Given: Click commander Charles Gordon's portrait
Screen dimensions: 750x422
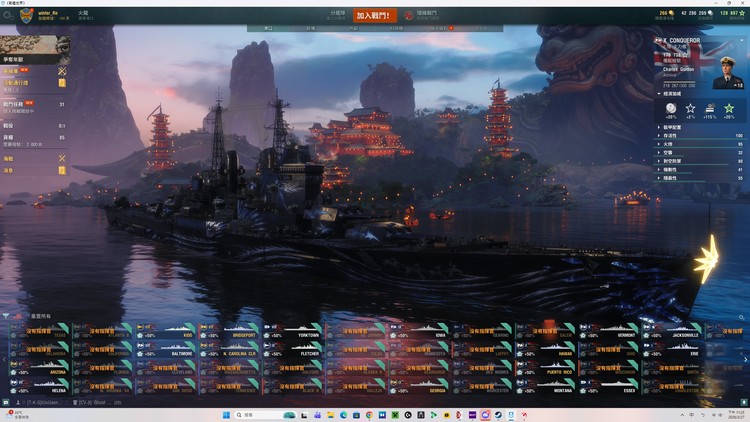Looking at the screenshot, I should 728,72.
